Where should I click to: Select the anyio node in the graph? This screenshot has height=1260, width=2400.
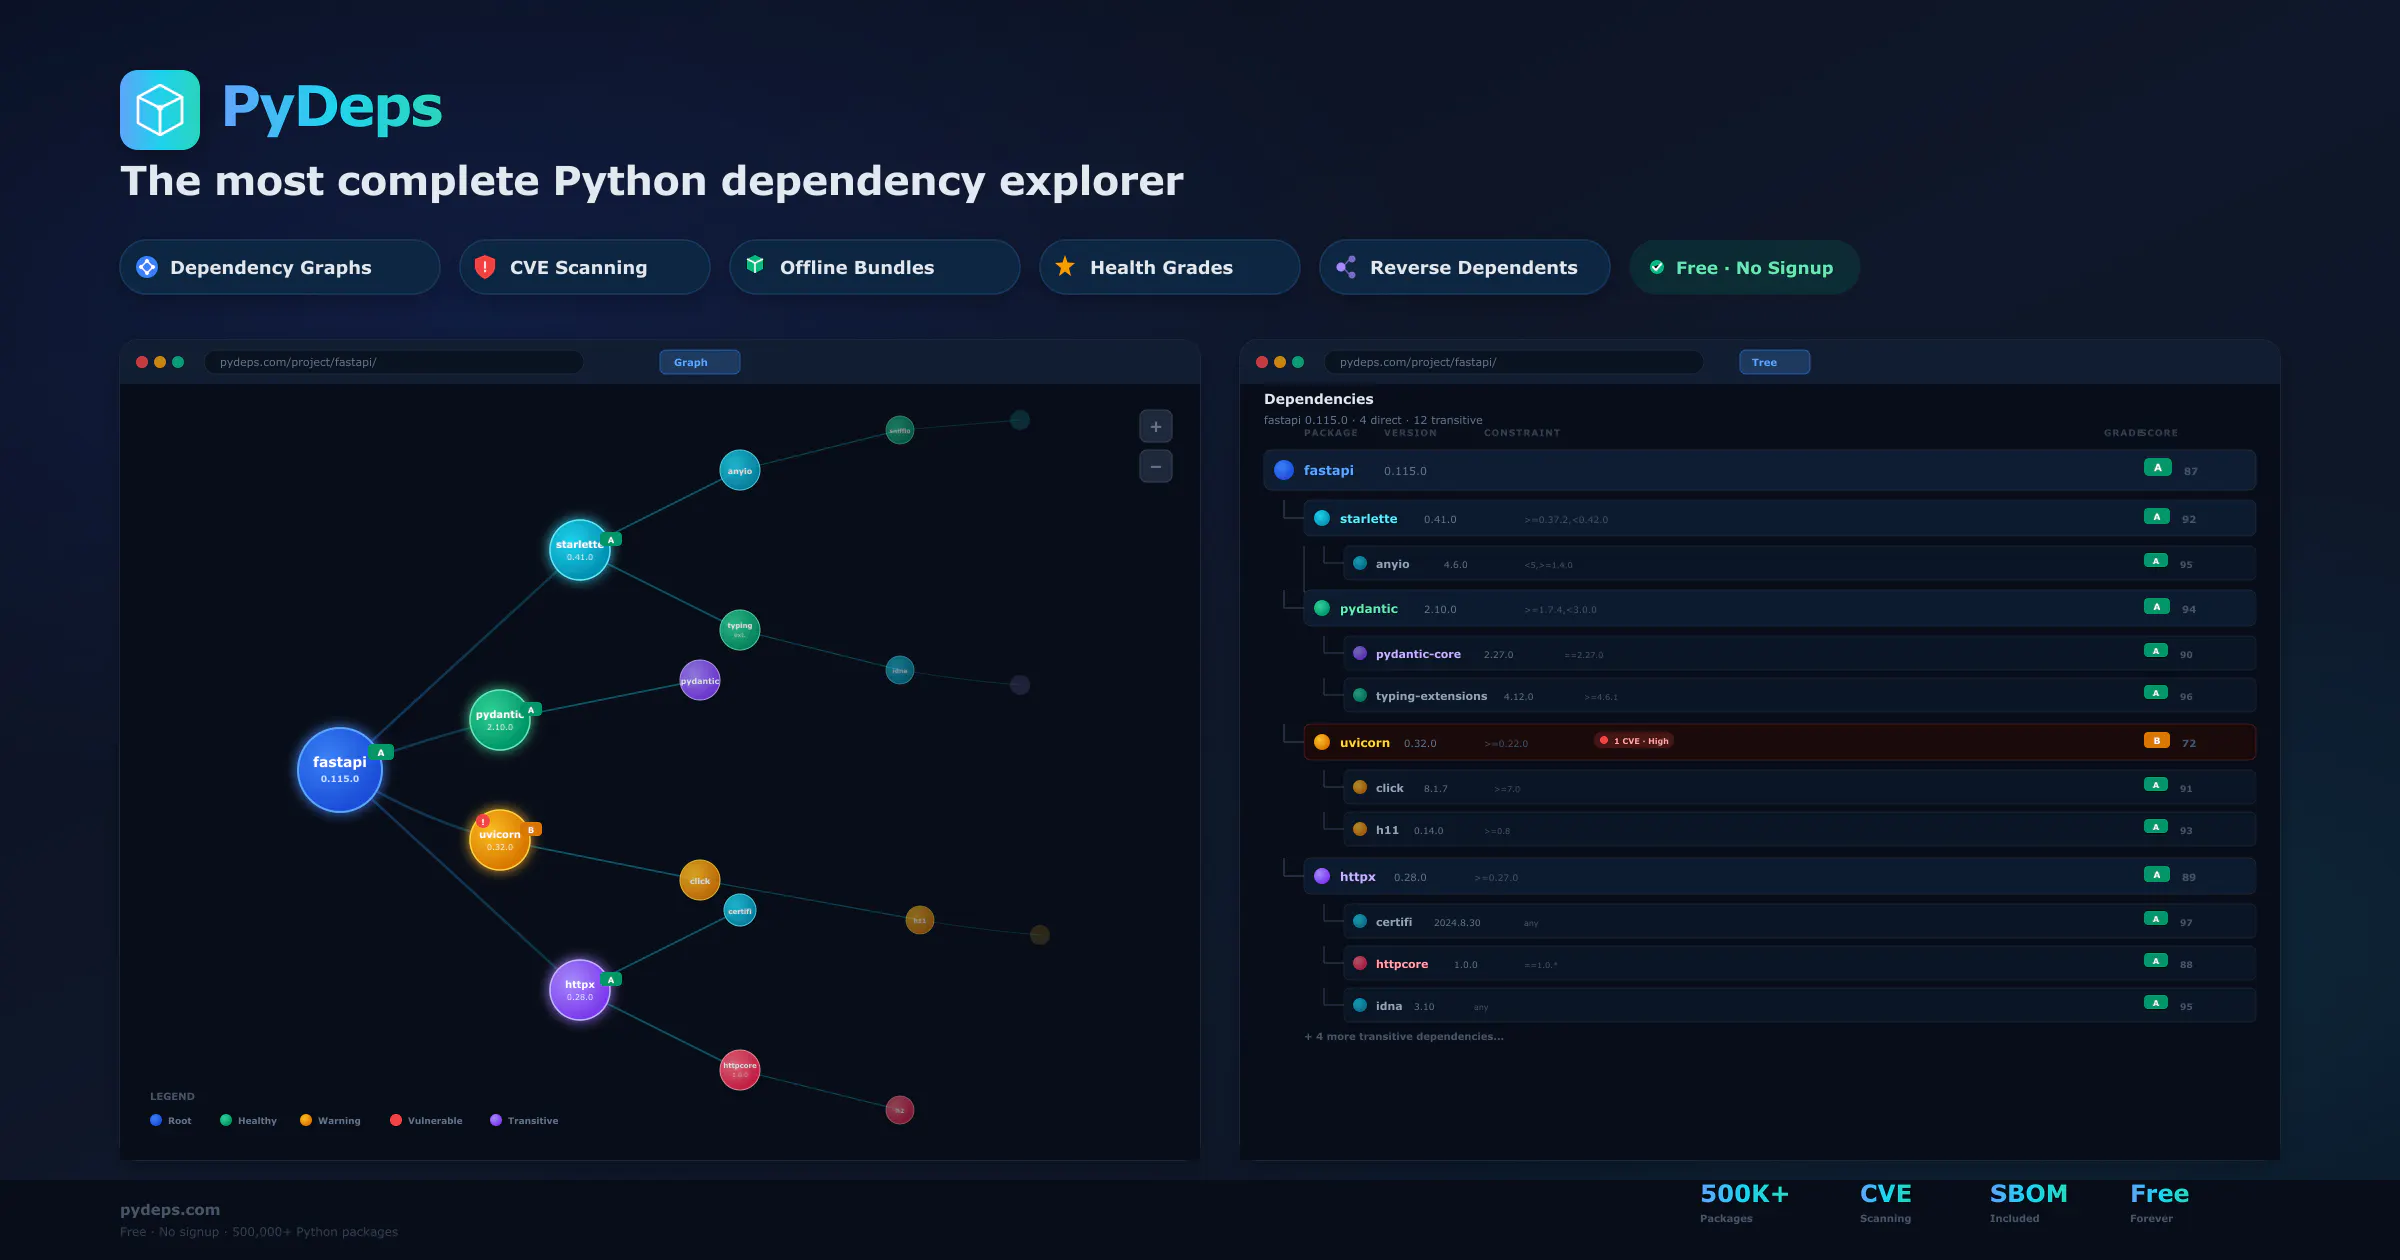pyautogui.click(x=740, y=470)
